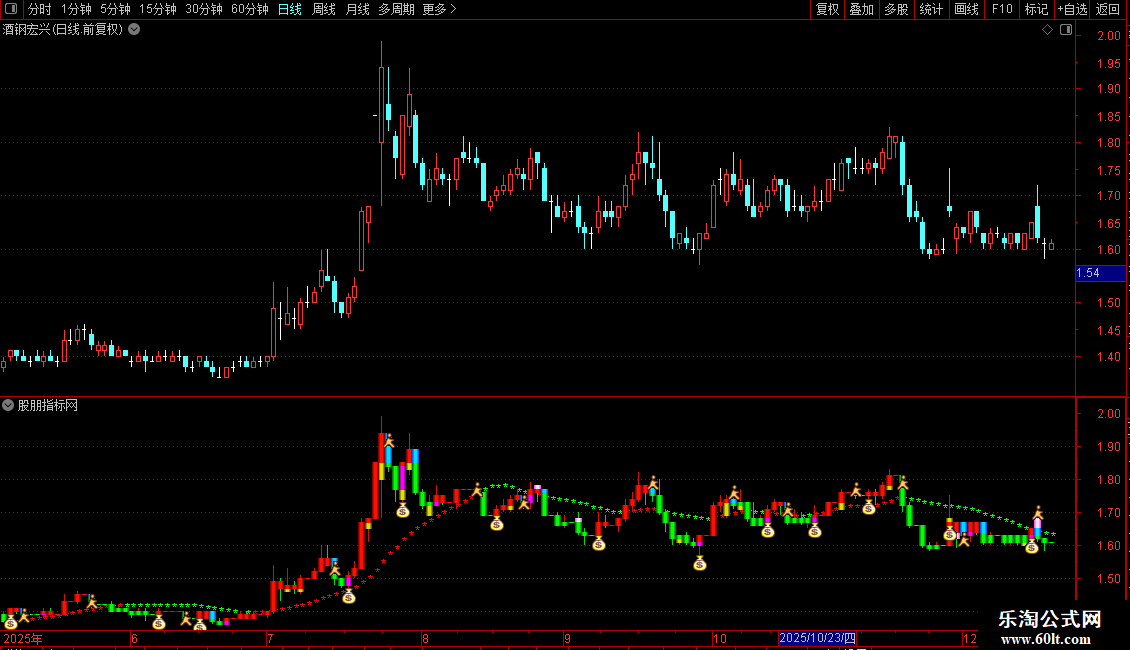Image resolution: width=1130 pixels, height=650 pixels.
Task: Click month 9 on the date axis
Action: click(567, 638)
